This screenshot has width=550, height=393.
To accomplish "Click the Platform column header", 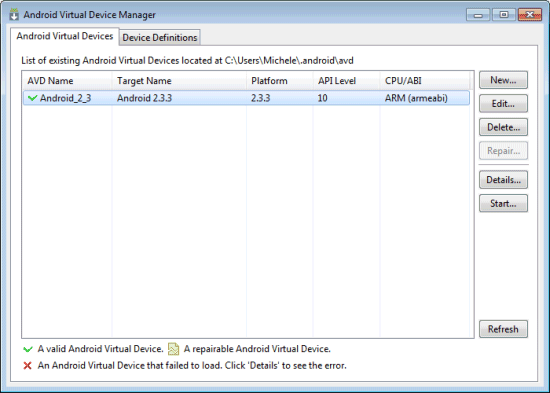I will pos(279,81).
